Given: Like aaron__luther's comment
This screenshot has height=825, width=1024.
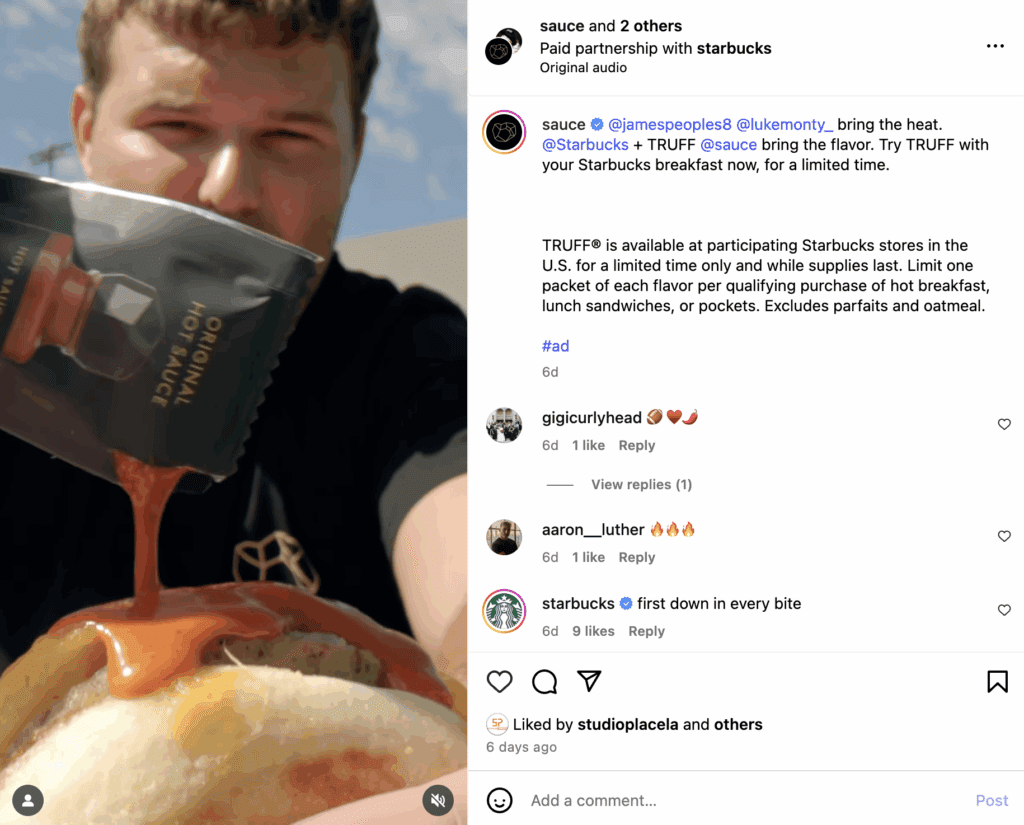Looking at the screenshot, I should [1004, 536].
